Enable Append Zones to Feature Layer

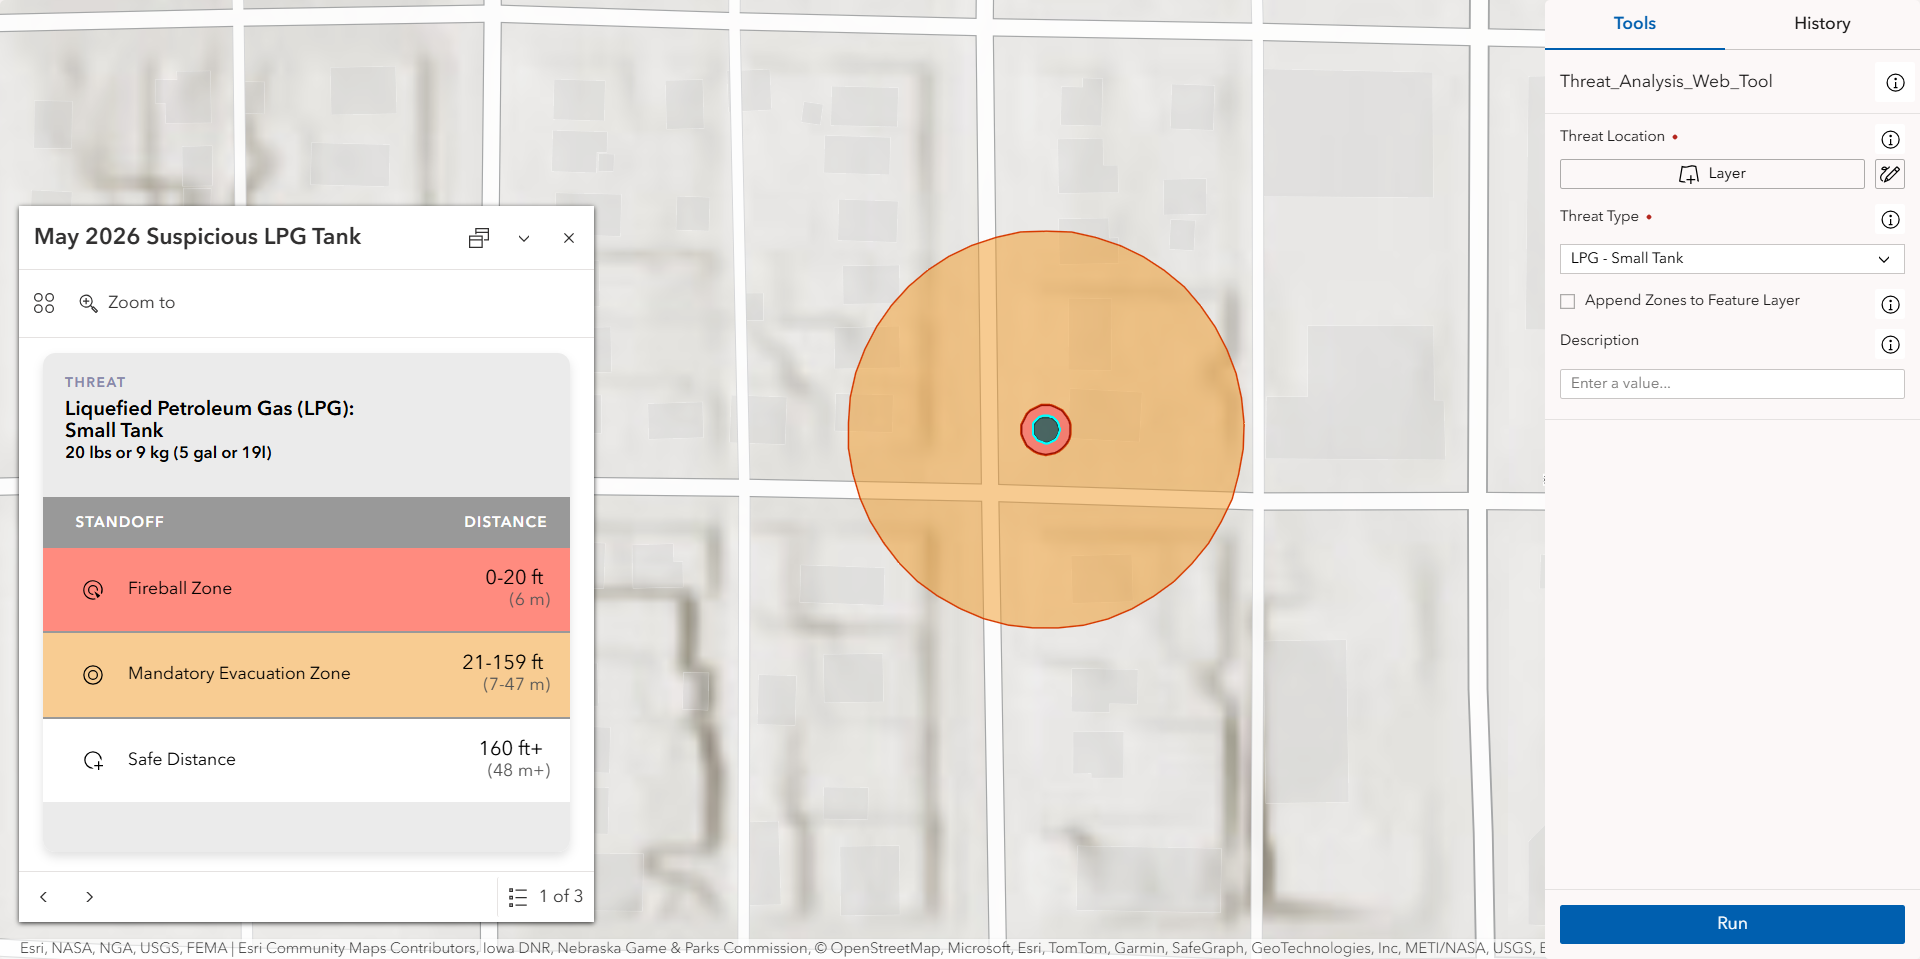pyautogui.click(x=1568, y=301)
